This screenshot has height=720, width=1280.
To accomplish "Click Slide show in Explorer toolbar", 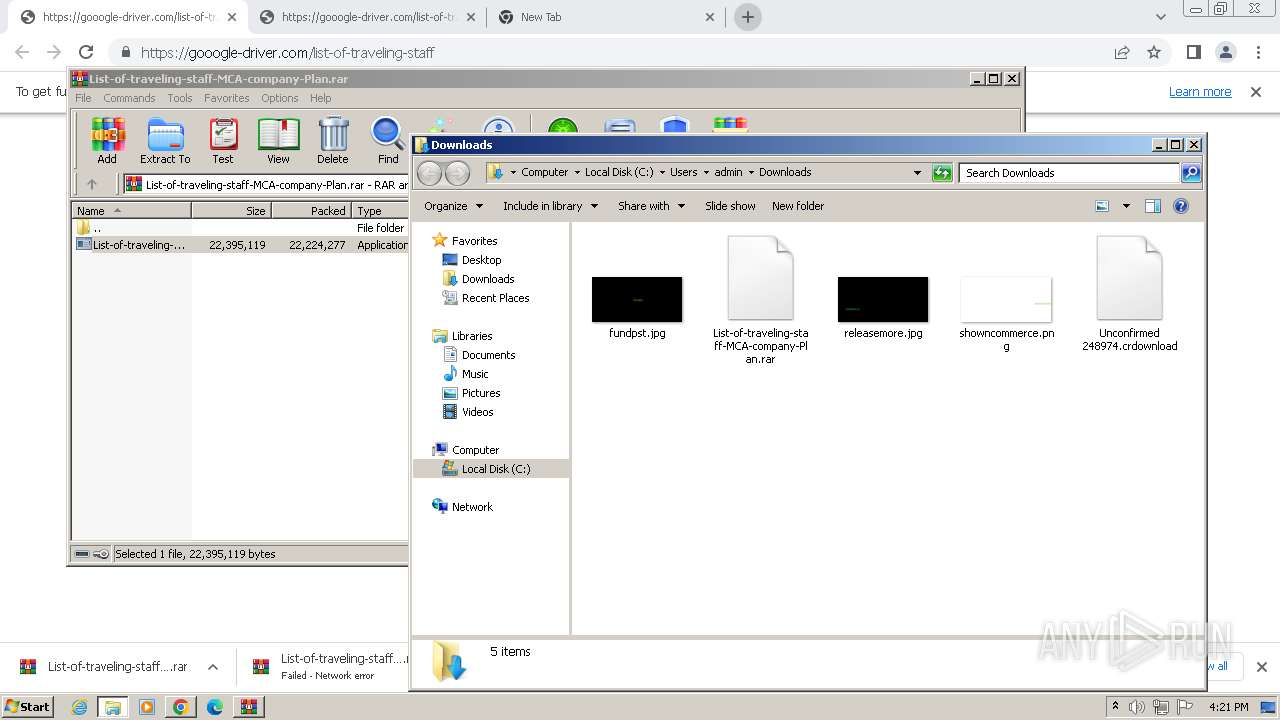I will (x=730, y=206).
